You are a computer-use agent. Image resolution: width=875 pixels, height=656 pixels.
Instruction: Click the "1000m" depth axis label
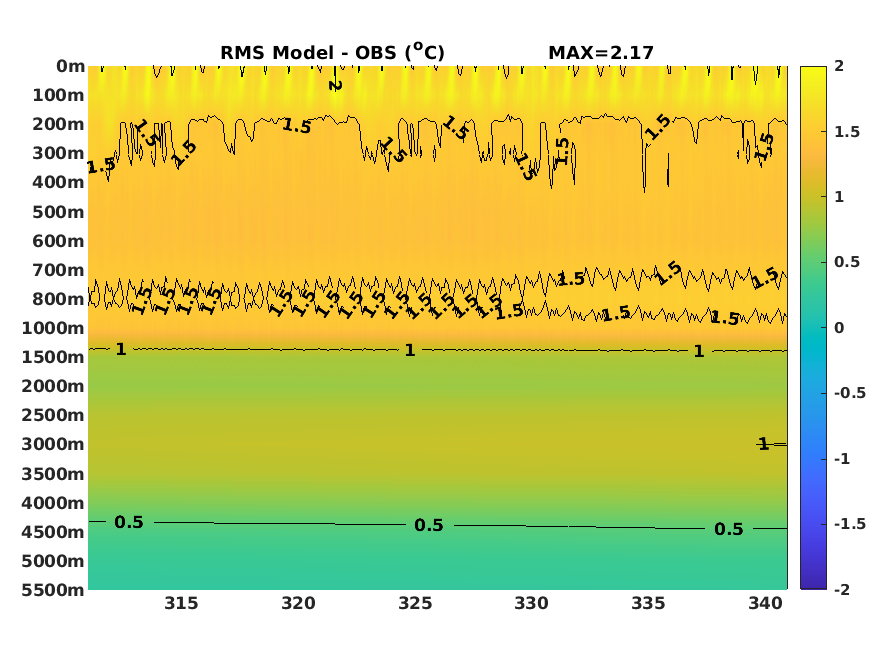(x=53, y=328)
